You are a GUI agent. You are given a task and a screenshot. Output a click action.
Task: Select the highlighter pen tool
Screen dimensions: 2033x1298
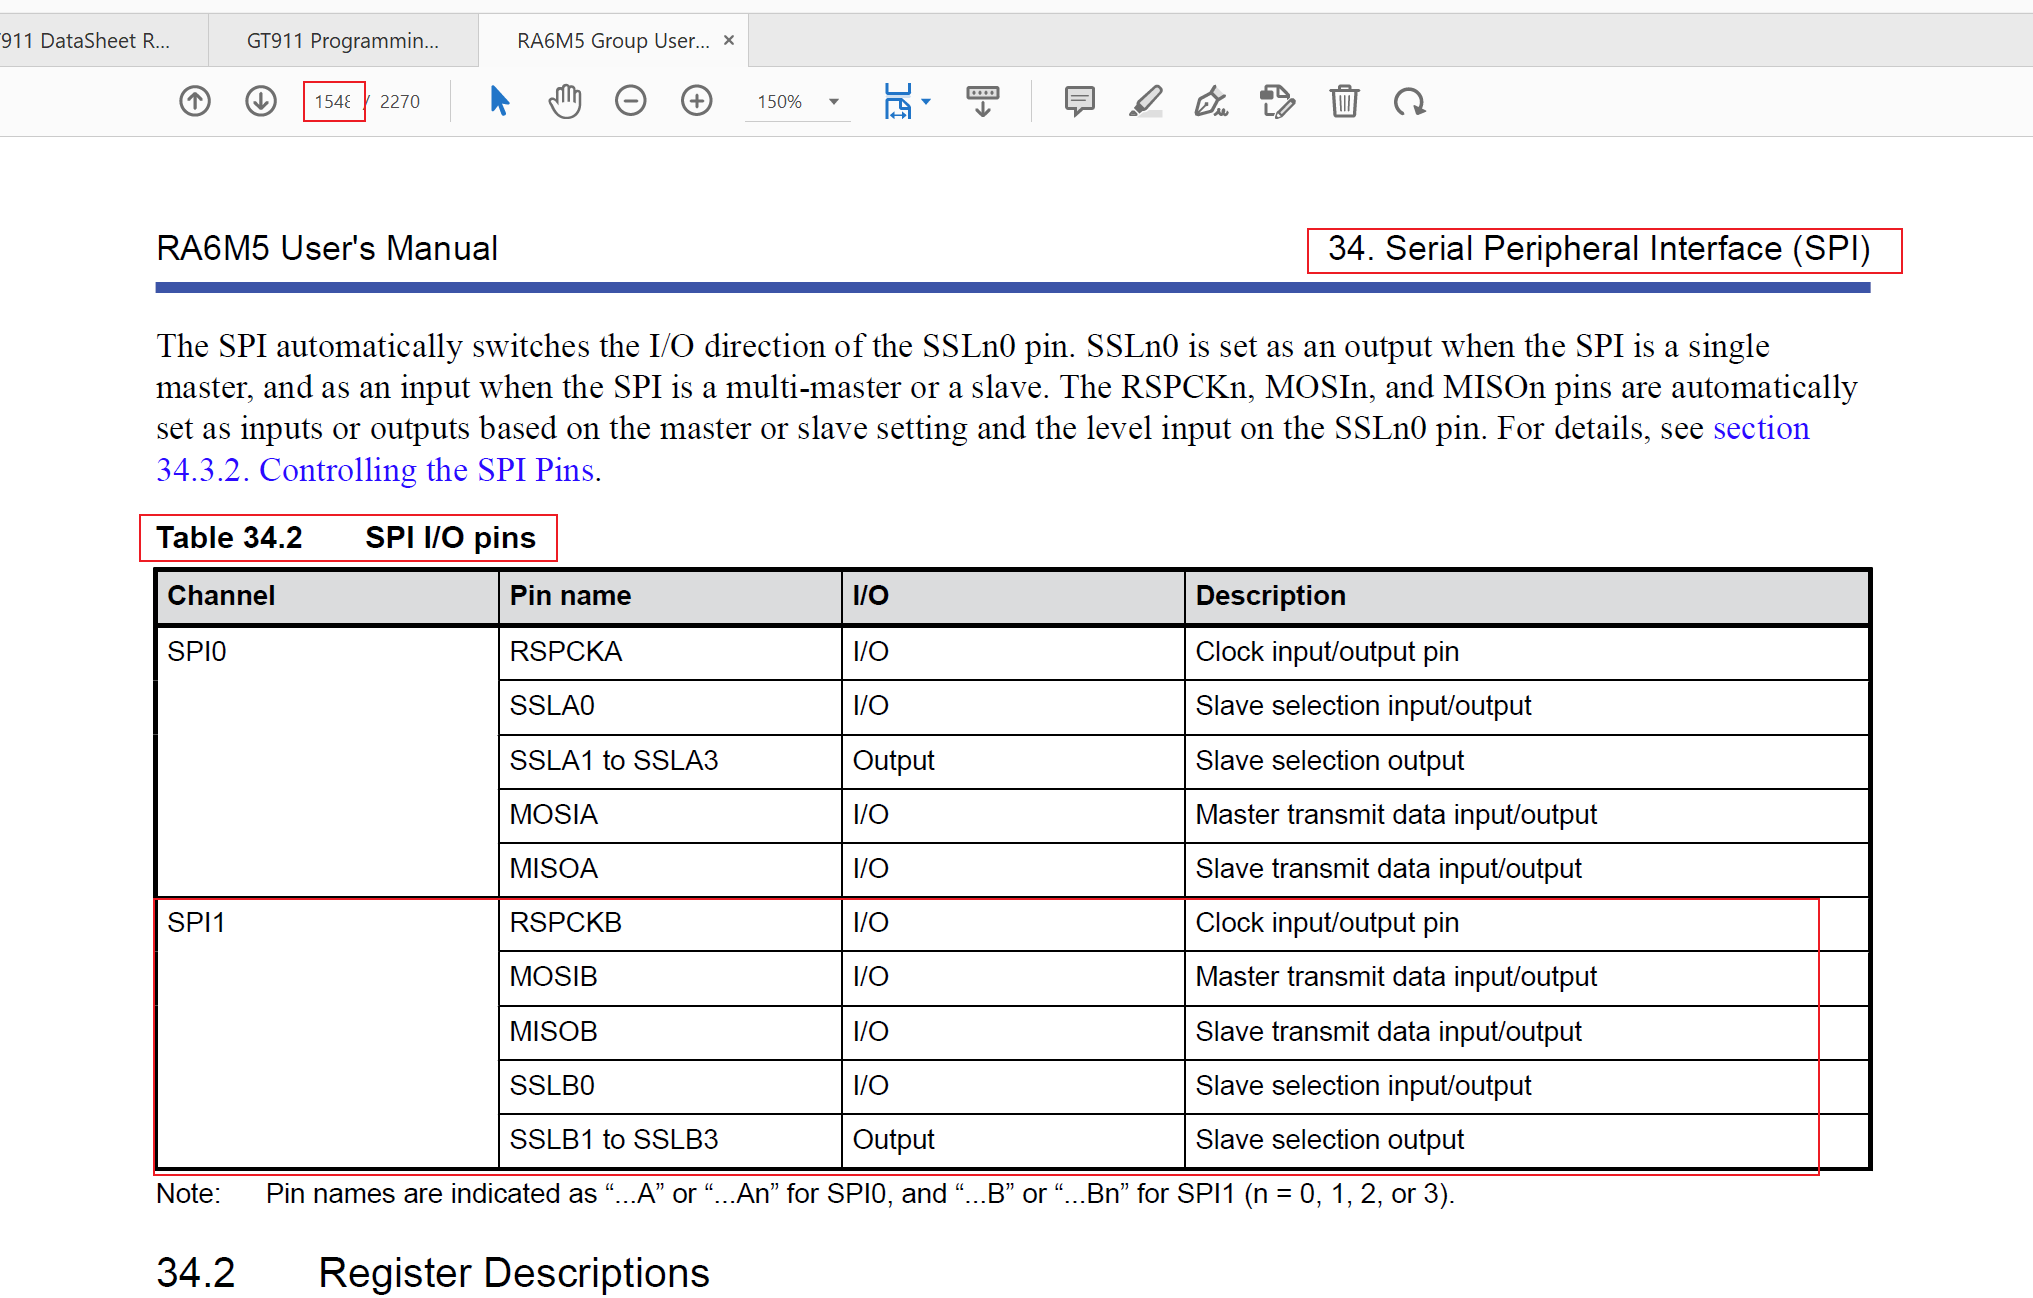click(x=1146, y=101)
